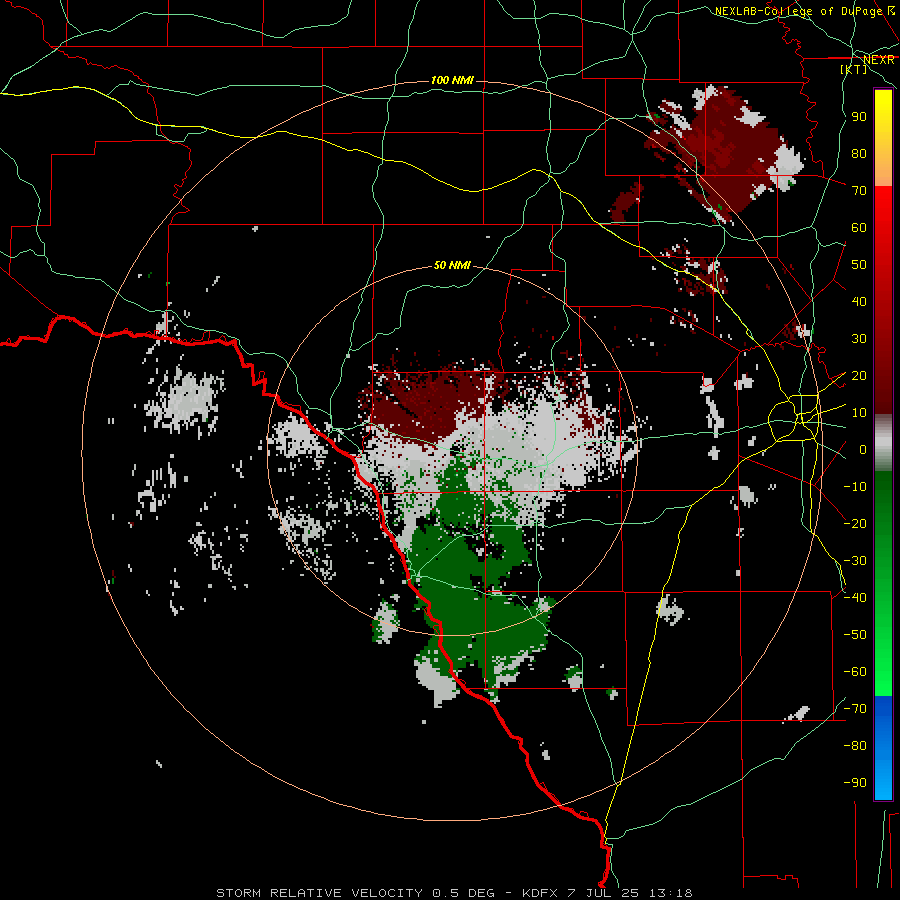Click the "80" value on the velocity scale
The height and width of the screenshot is (900, 900).
(859, 153)
